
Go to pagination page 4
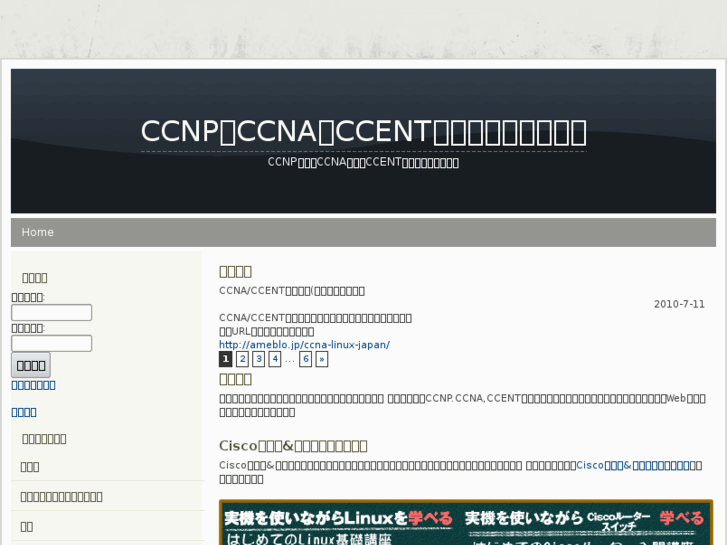[x=275, y=359]
